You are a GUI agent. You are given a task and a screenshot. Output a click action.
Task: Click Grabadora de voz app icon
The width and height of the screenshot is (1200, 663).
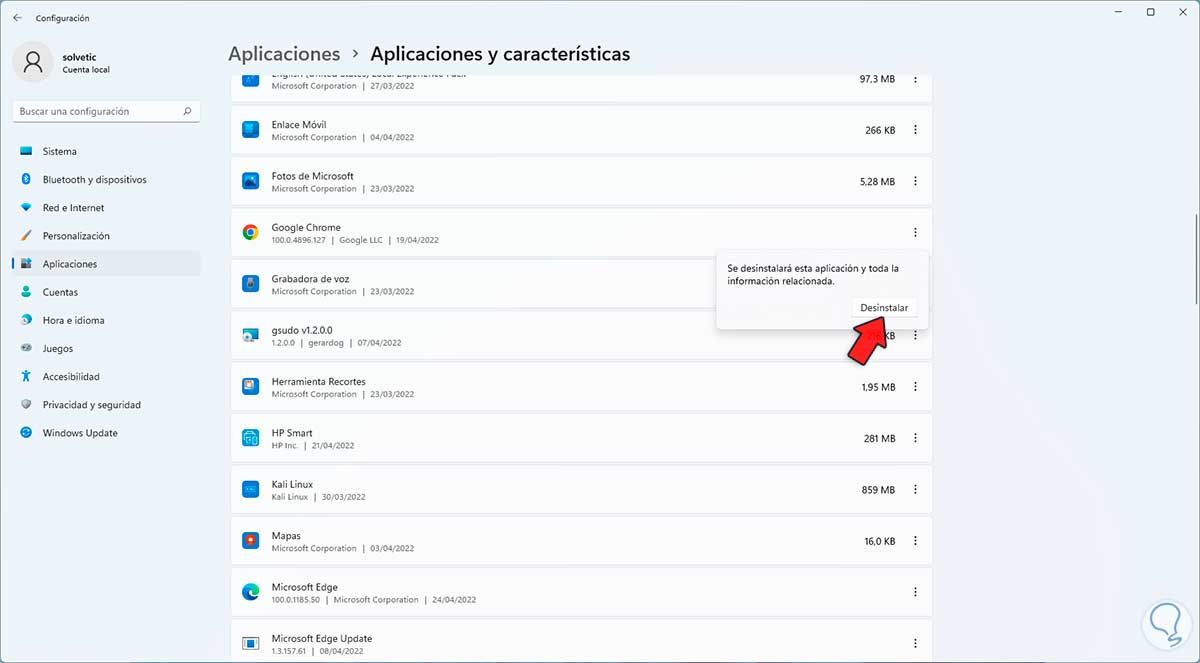tap(251, 284)
